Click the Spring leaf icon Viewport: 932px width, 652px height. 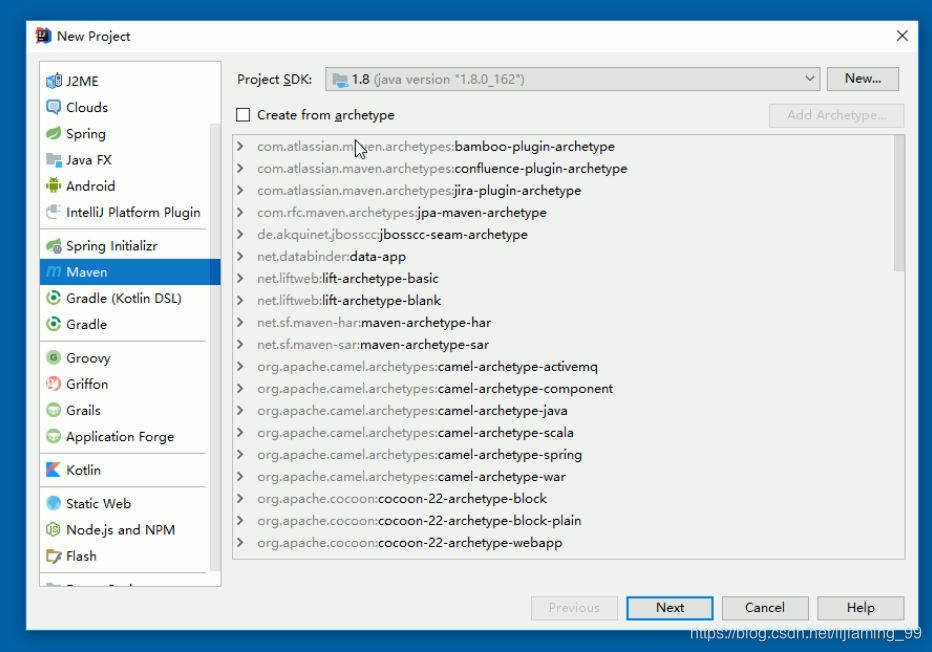(x=53, y=133)
